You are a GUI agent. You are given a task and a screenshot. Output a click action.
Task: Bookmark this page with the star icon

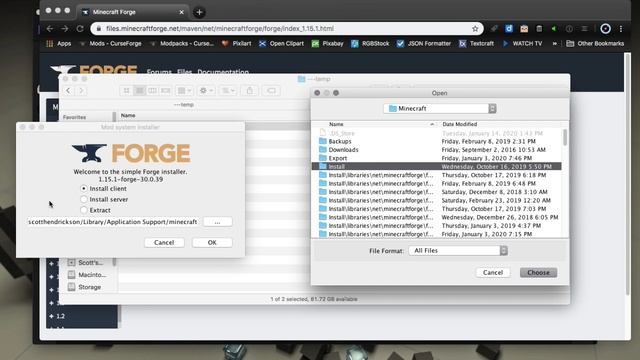(475, 29)
